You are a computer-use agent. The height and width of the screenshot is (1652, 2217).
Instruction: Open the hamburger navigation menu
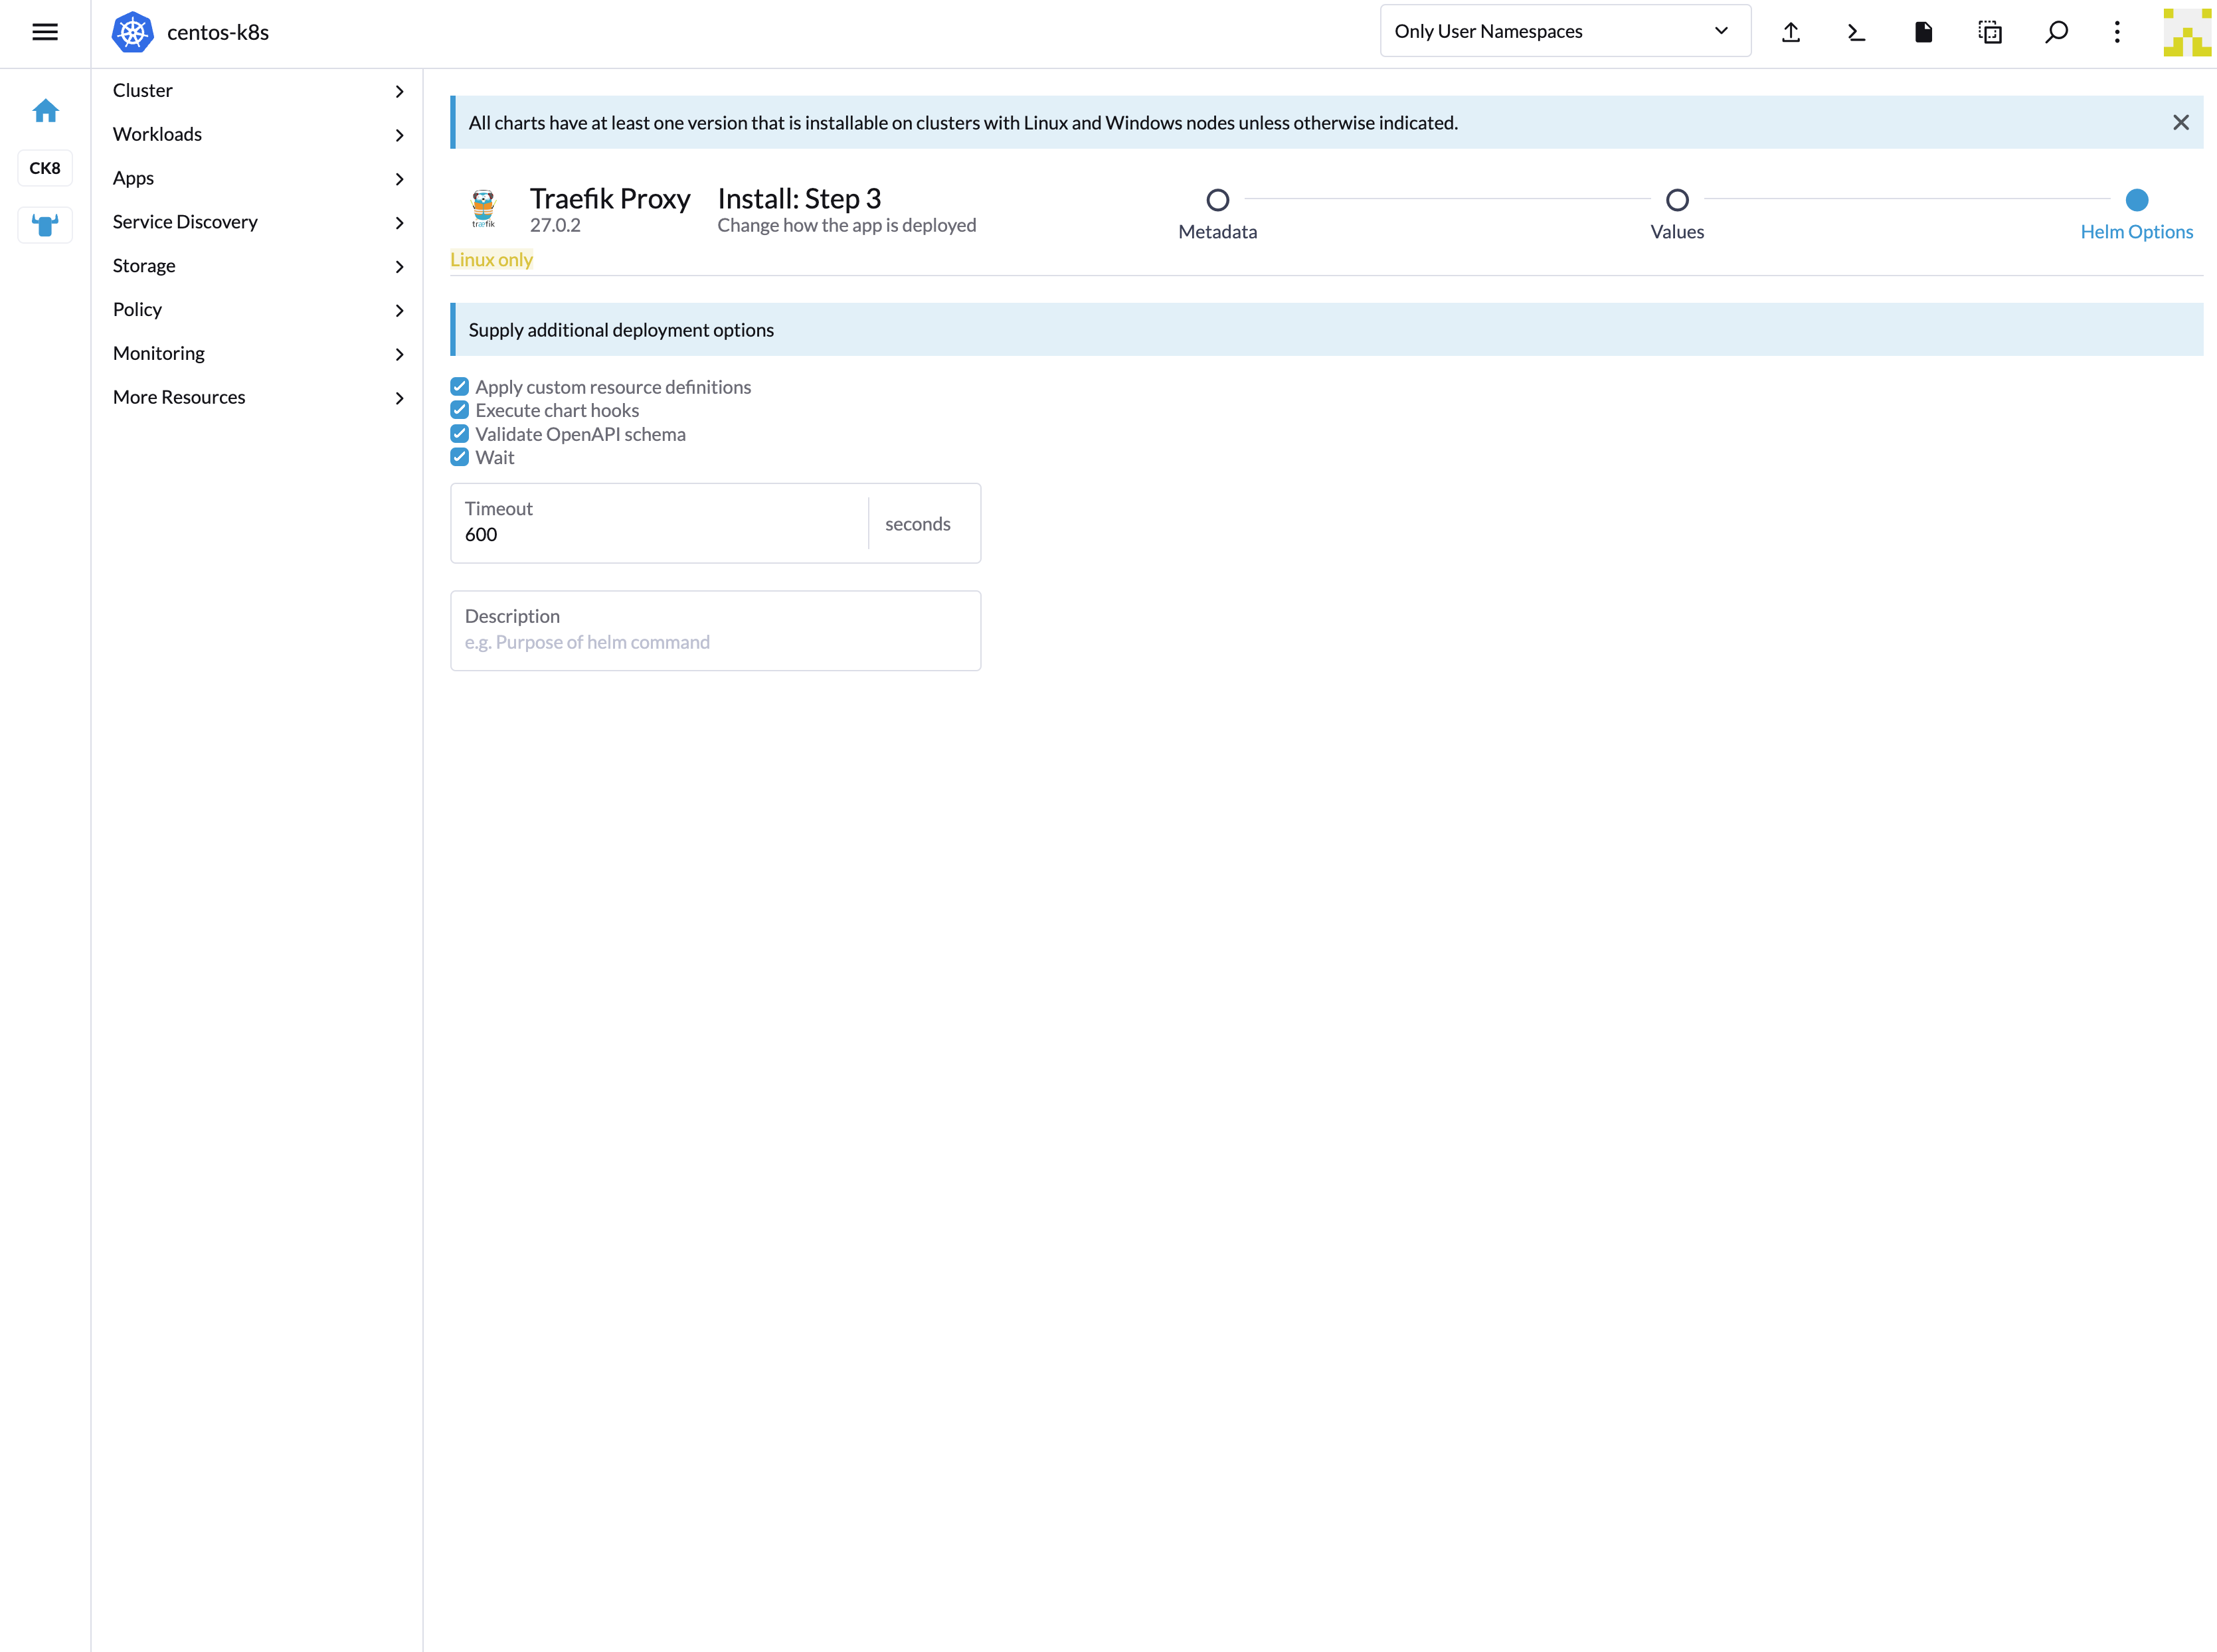click(x=45, y=32)
